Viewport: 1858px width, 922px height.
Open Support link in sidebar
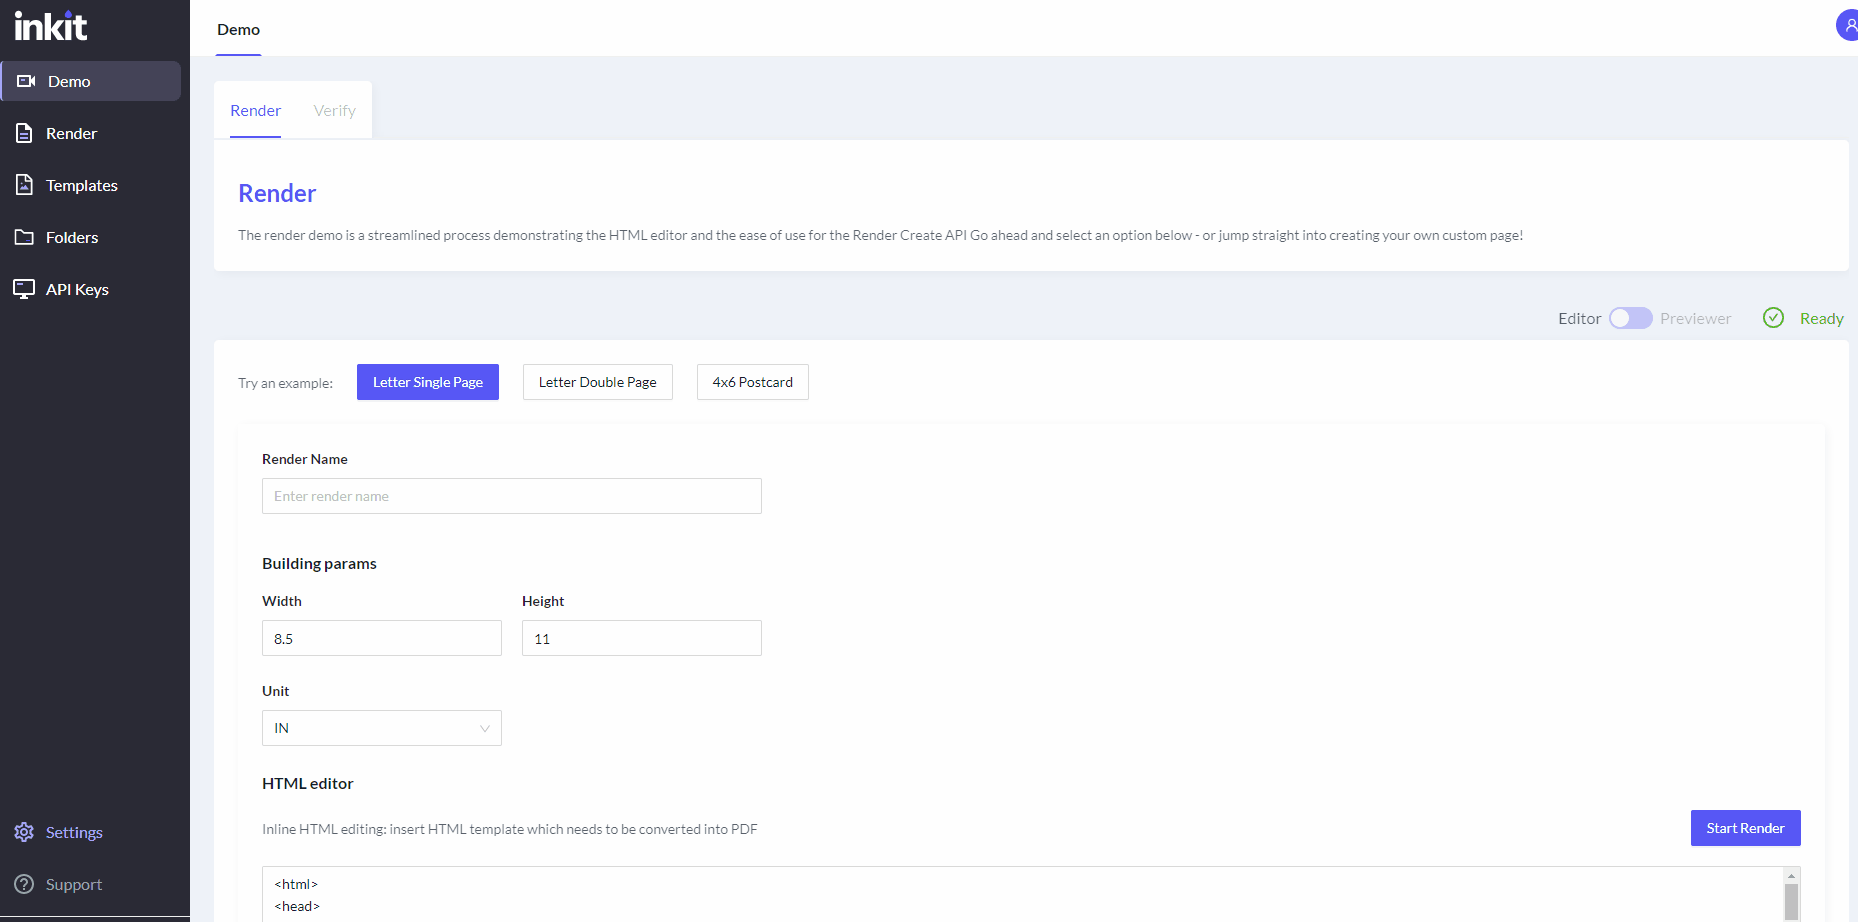click(74, 884)
